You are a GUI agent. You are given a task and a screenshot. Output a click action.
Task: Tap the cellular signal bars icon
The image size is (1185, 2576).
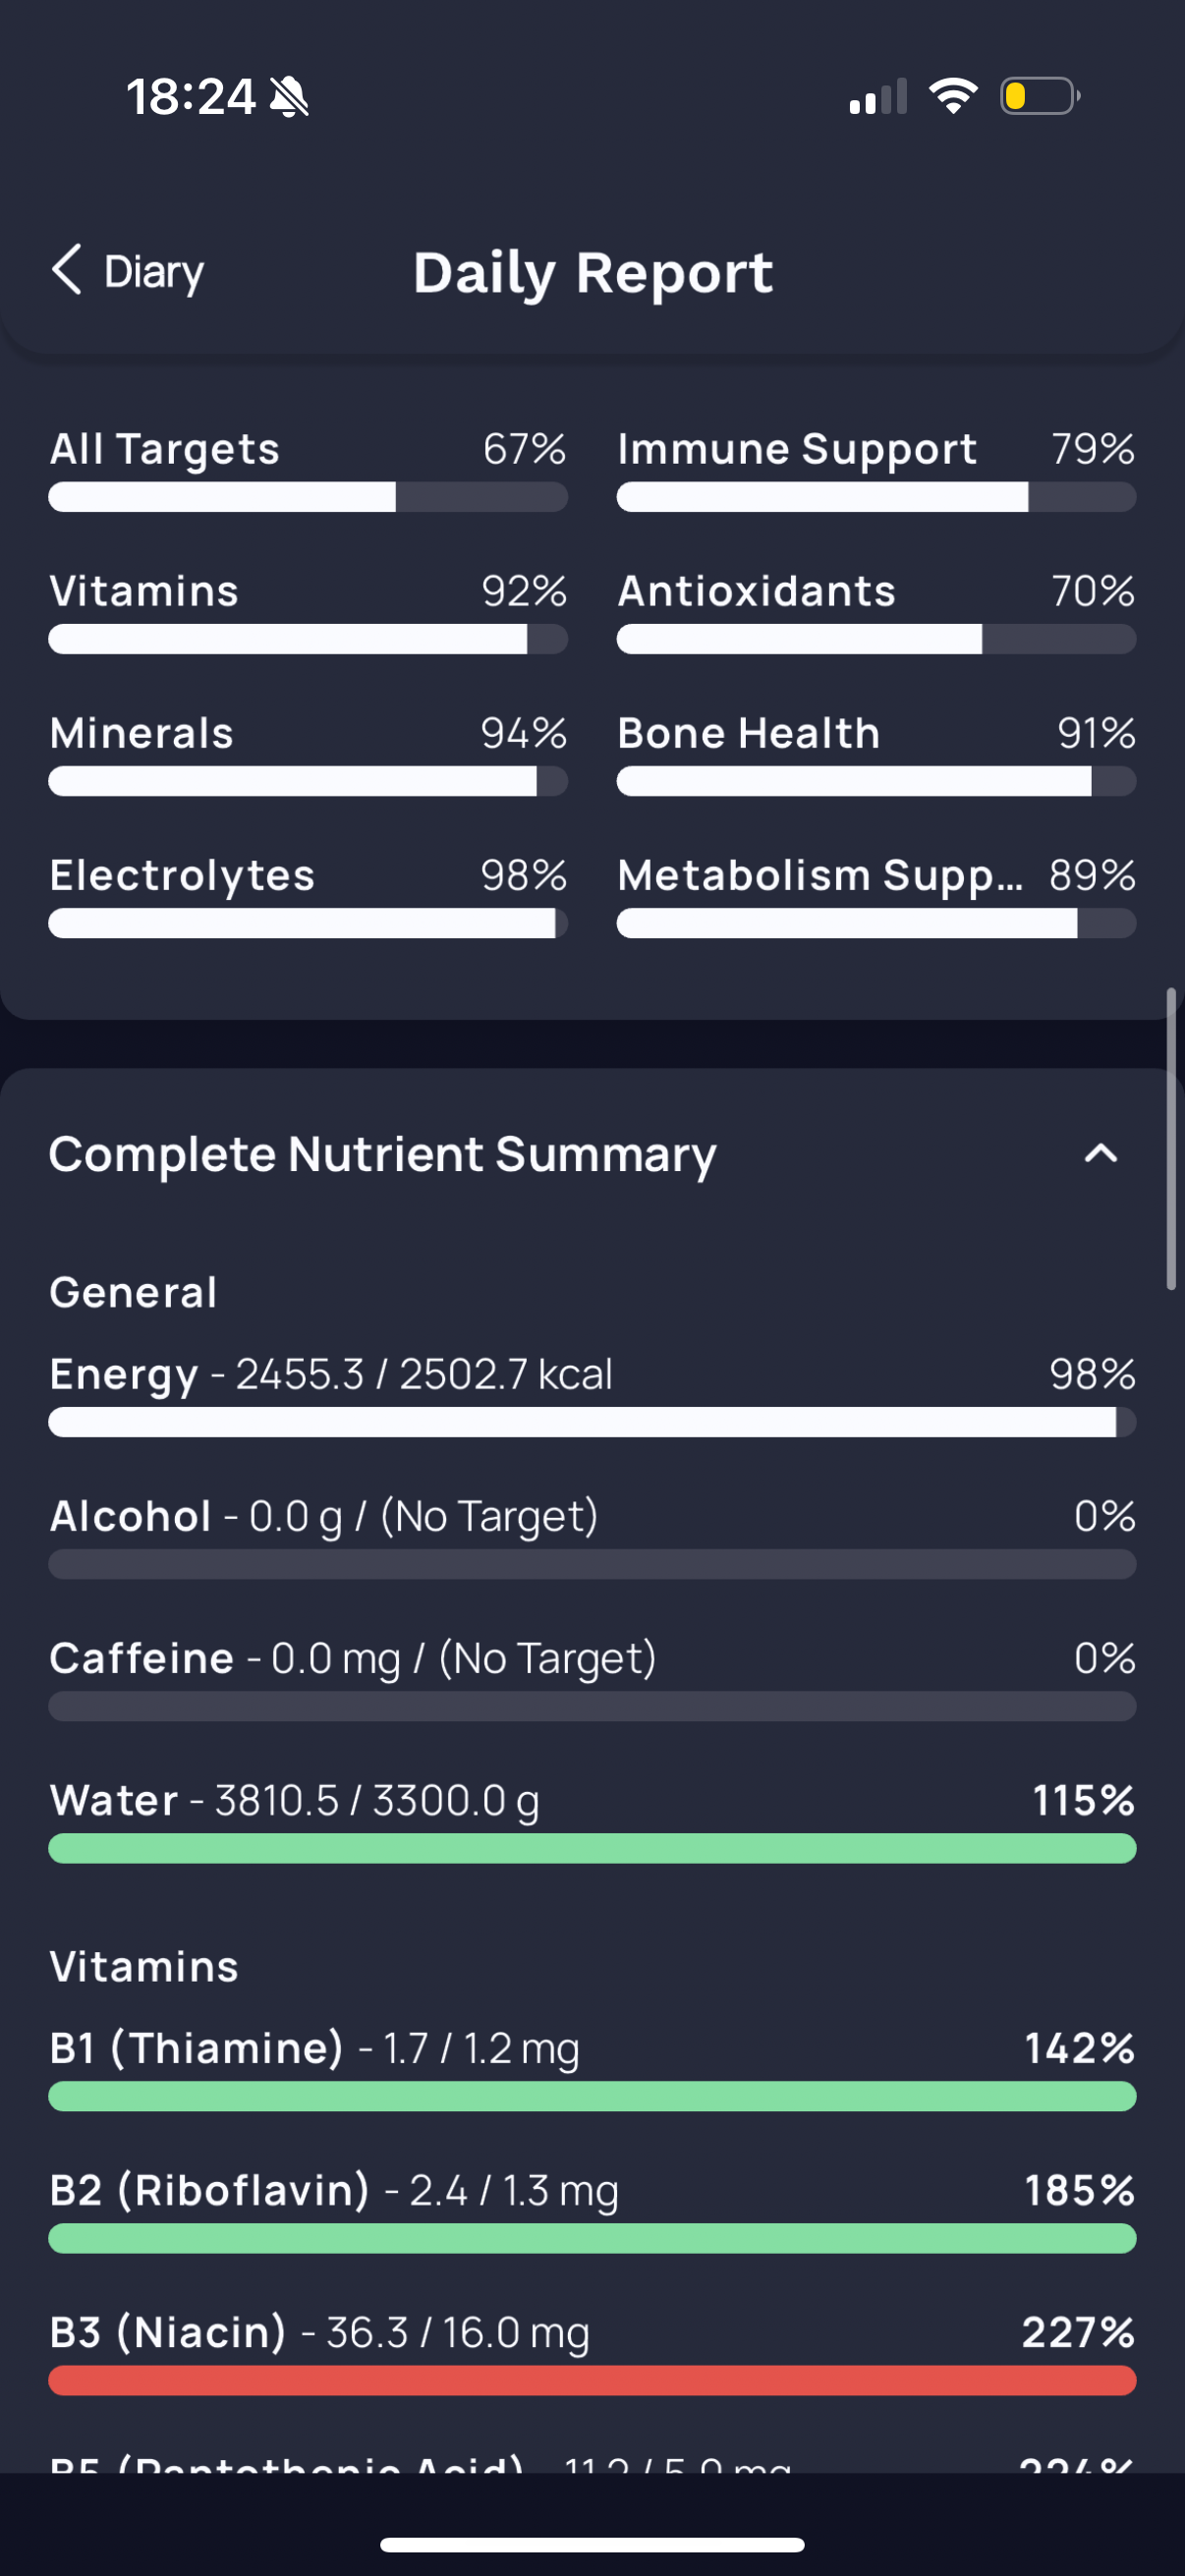[878, 97]
